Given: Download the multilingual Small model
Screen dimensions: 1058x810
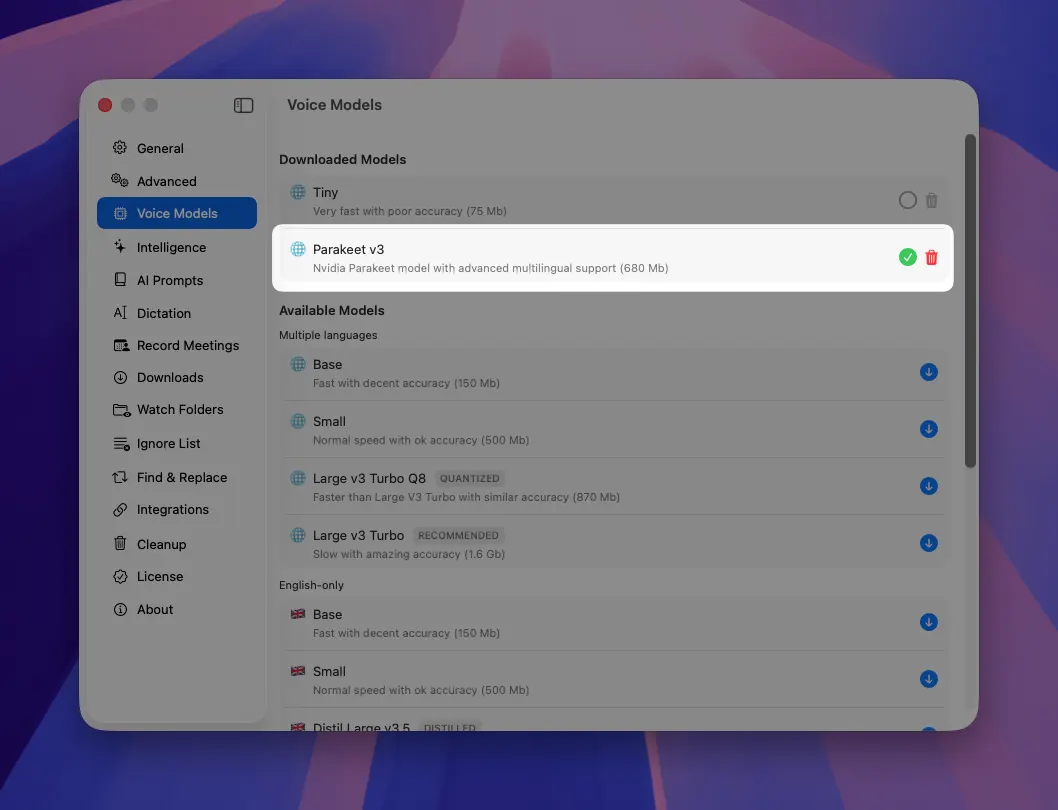Looking at the screenshot, I should (928, 429).
